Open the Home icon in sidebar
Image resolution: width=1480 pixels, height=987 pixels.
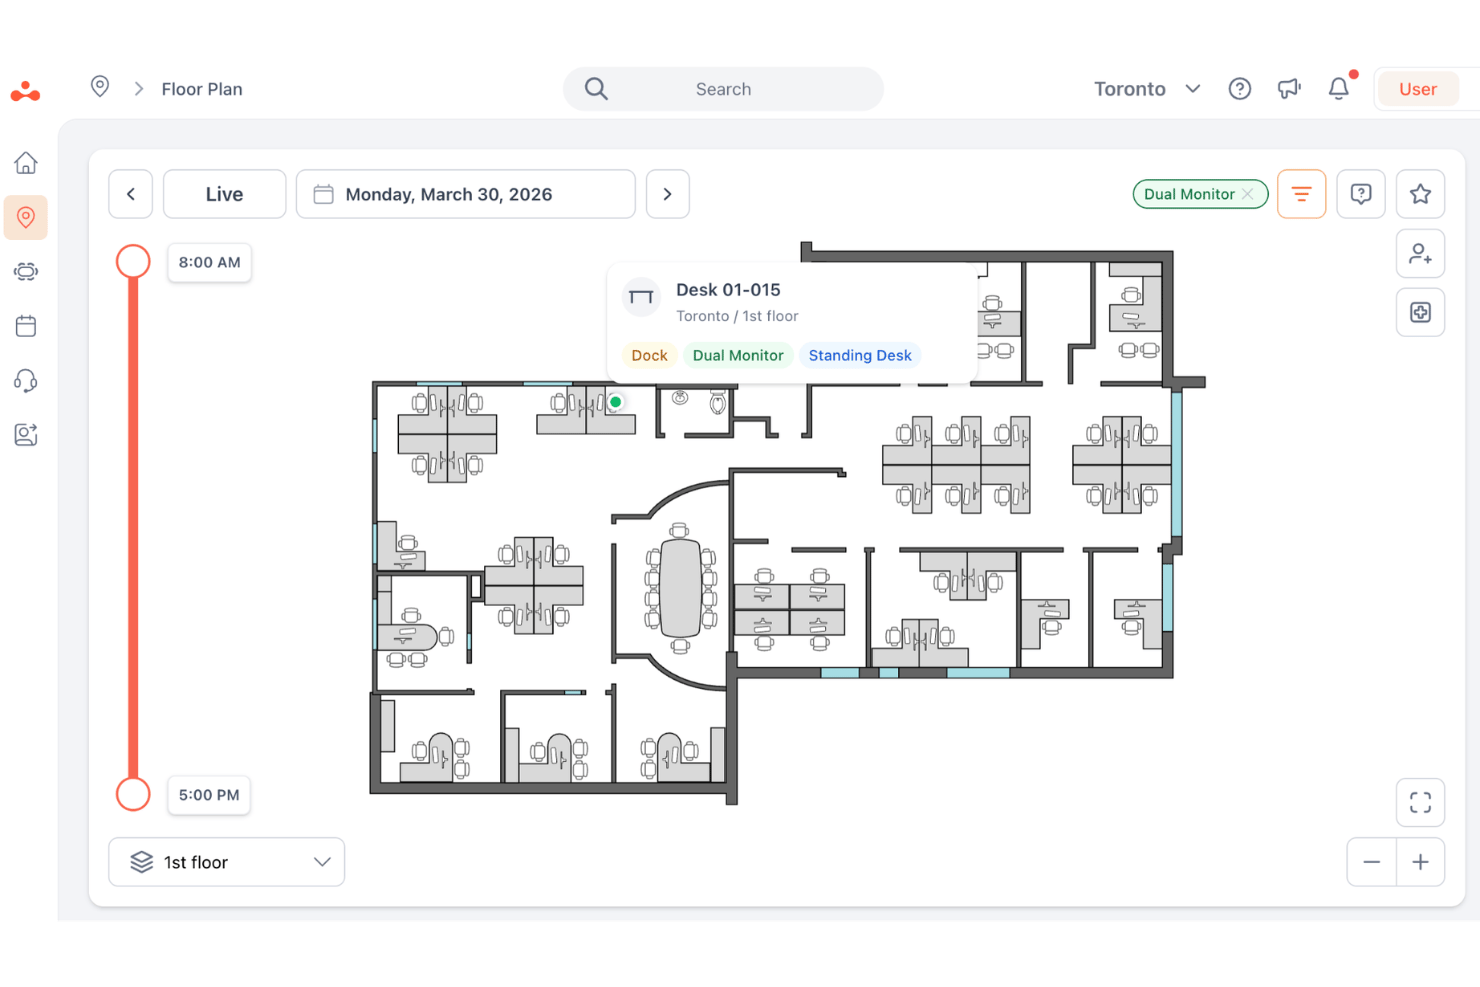click(x=26, y=162)
